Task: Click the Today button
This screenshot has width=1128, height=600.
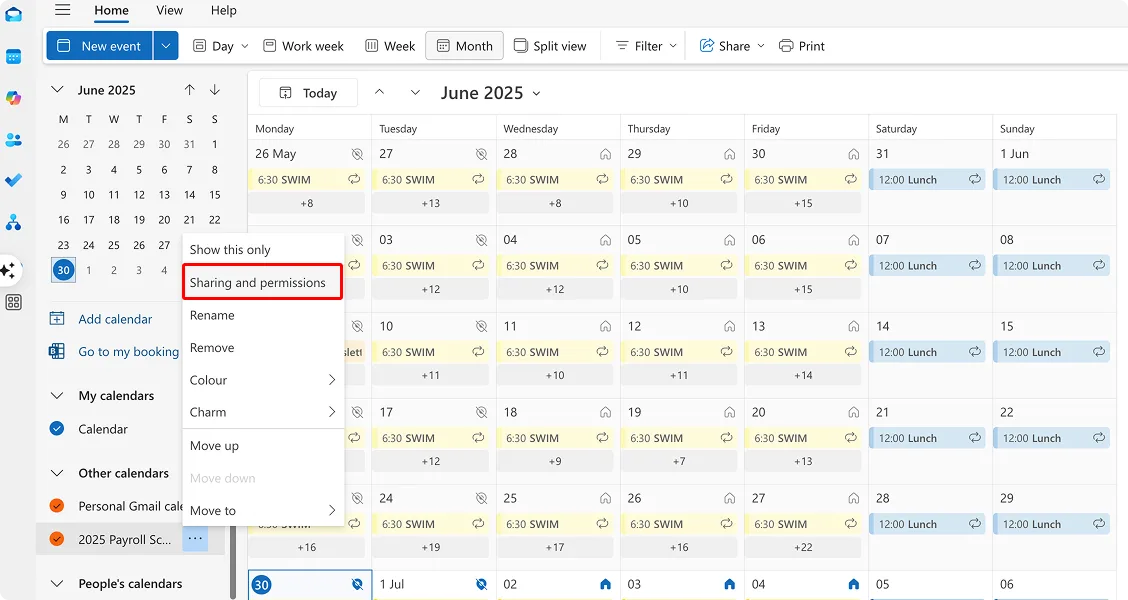Action: tap(308, 93)
